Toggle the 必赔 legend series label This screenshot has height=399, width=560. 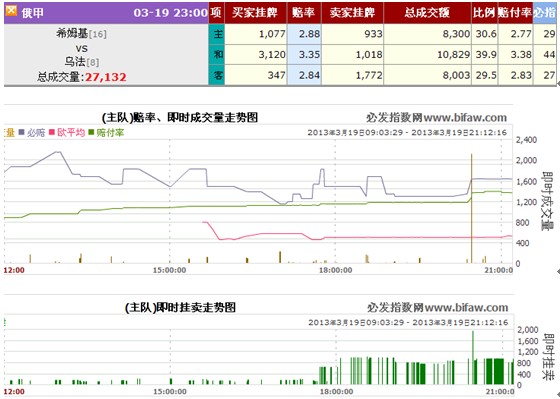coord(36,133)
